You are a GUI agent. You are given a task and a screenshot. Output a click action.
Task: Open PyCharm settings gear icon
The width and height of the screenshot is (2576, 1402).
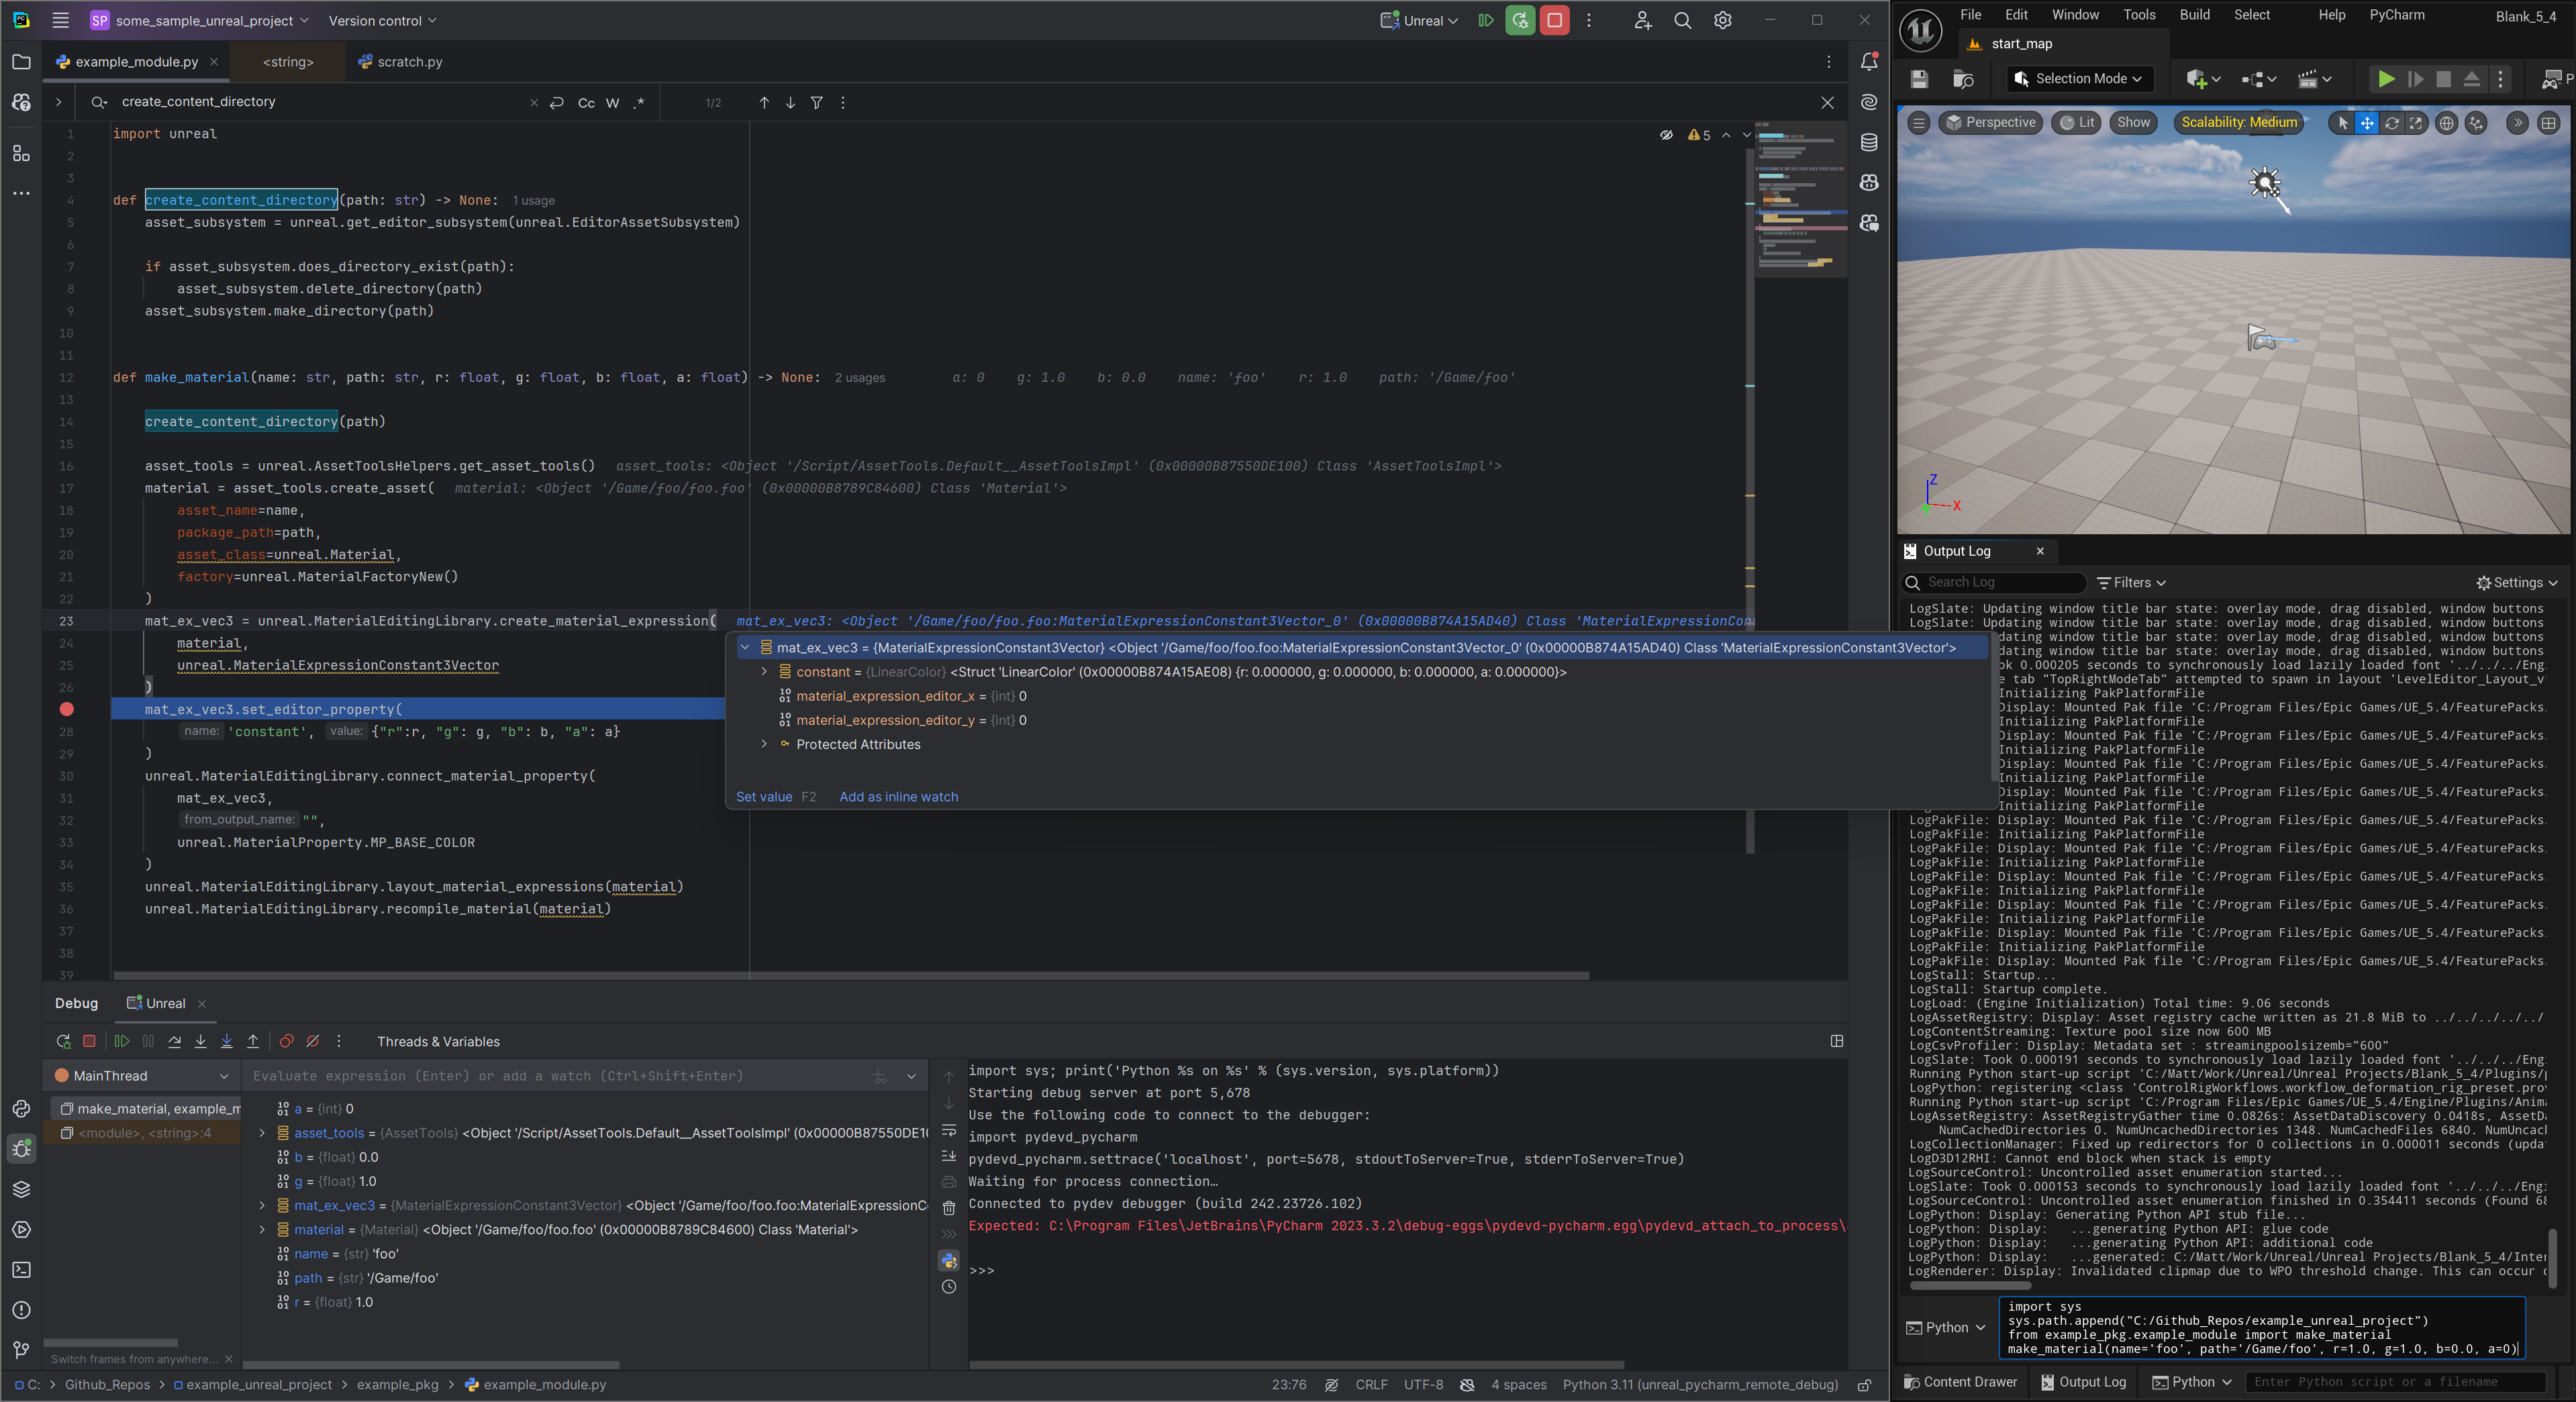(x=1723, y=20)
